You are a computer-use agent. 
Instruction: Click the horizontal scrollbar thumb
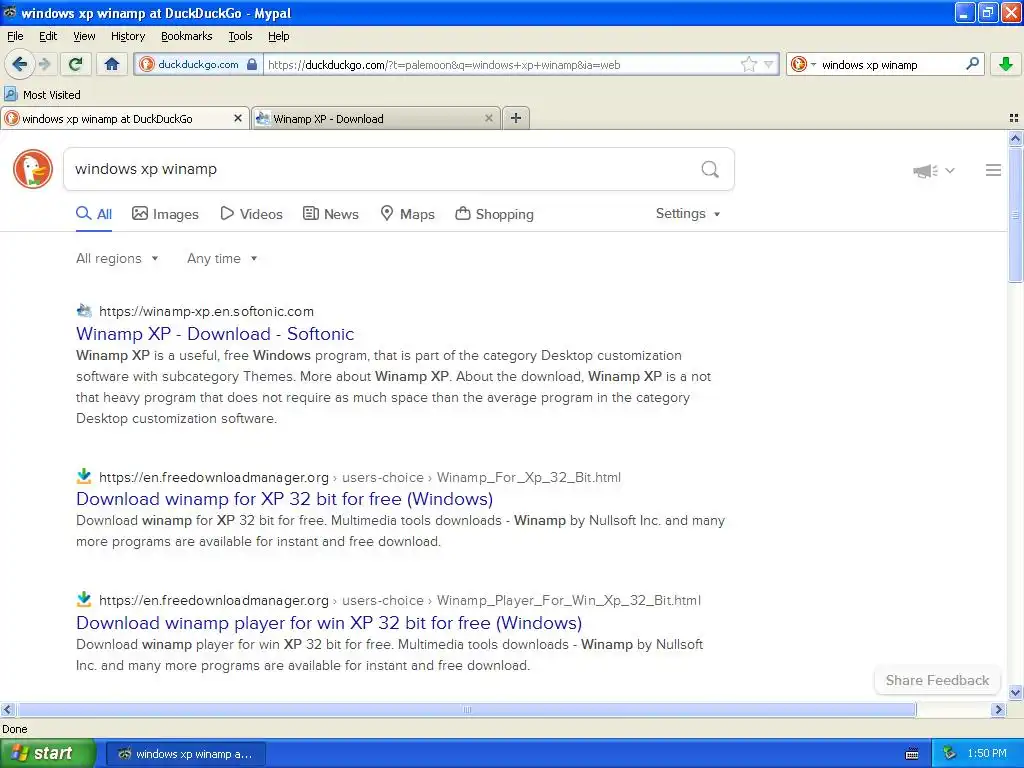466,709
